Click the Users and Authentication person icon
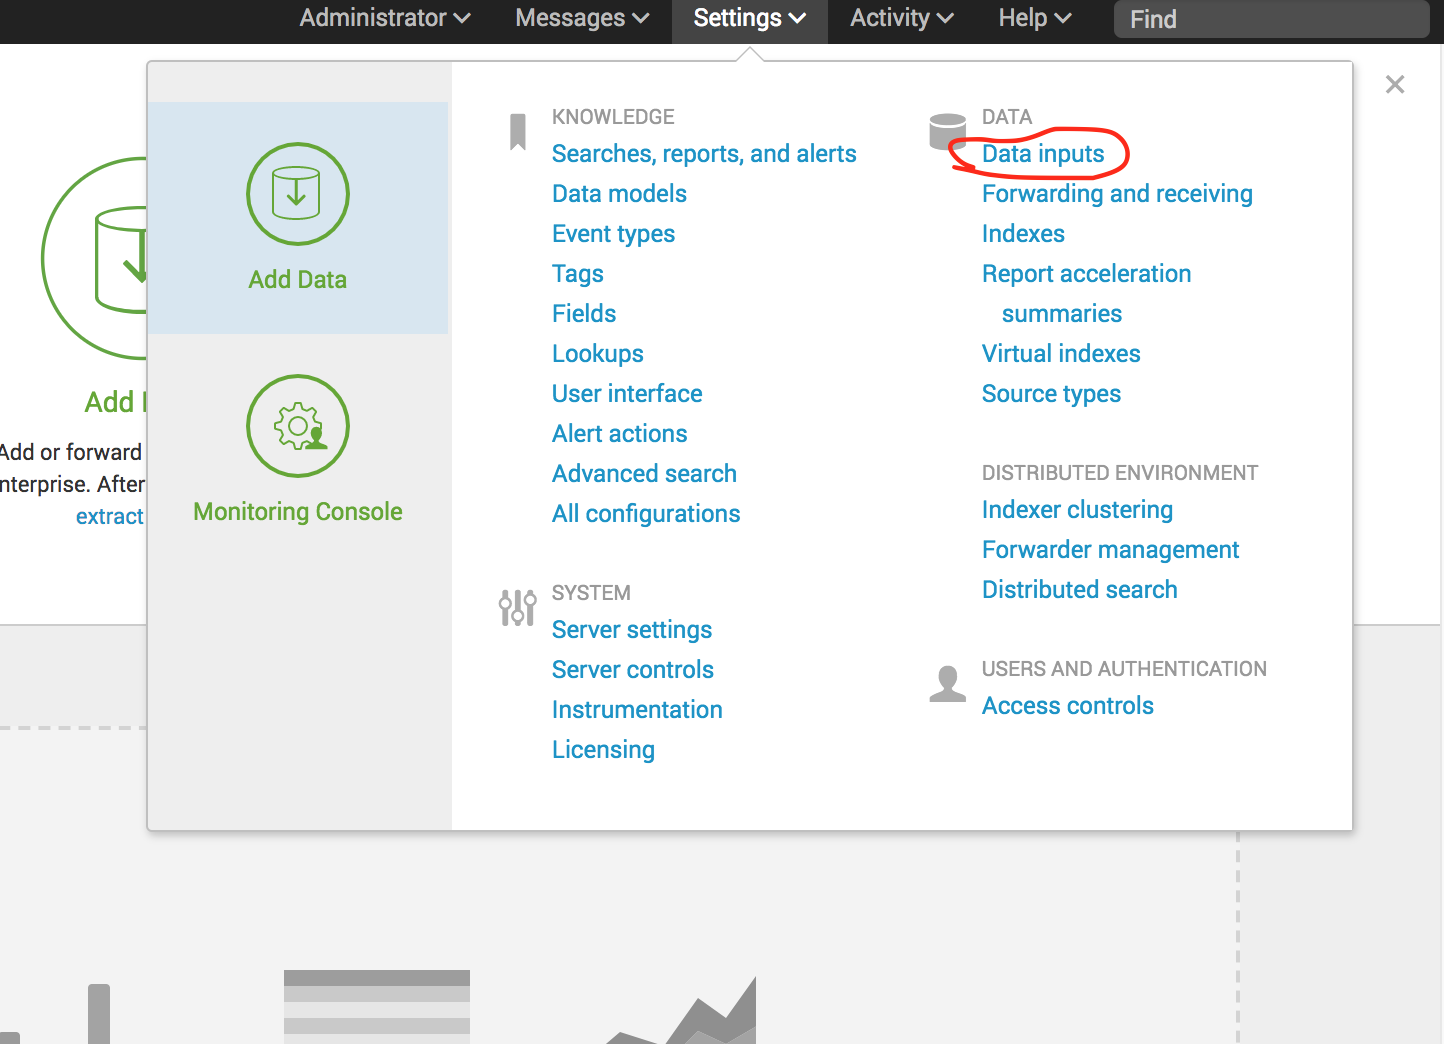1444x1044 pixels. point(947,684)
